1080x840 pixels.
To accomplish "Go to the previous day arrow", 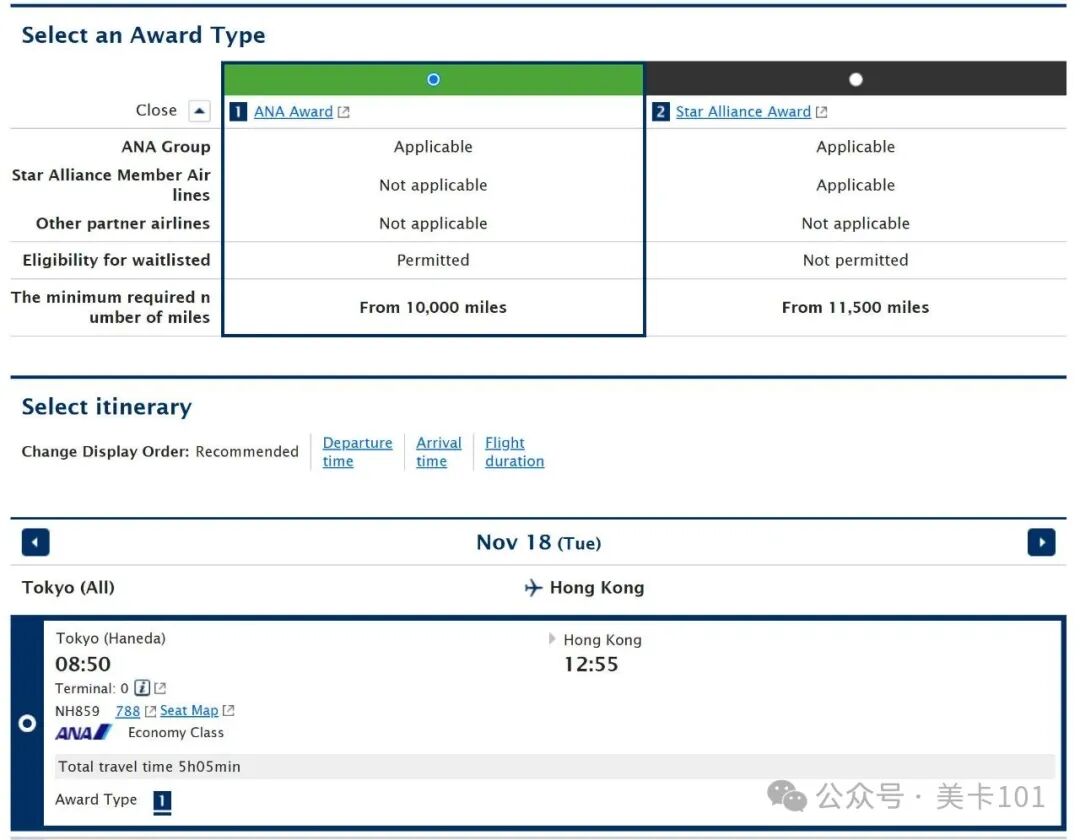I will [35, 543].
